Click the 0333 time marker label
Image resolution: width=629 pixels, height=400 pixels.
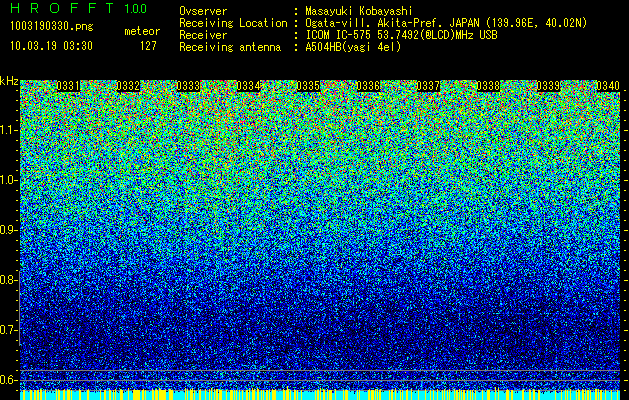(x=188, y=86)
